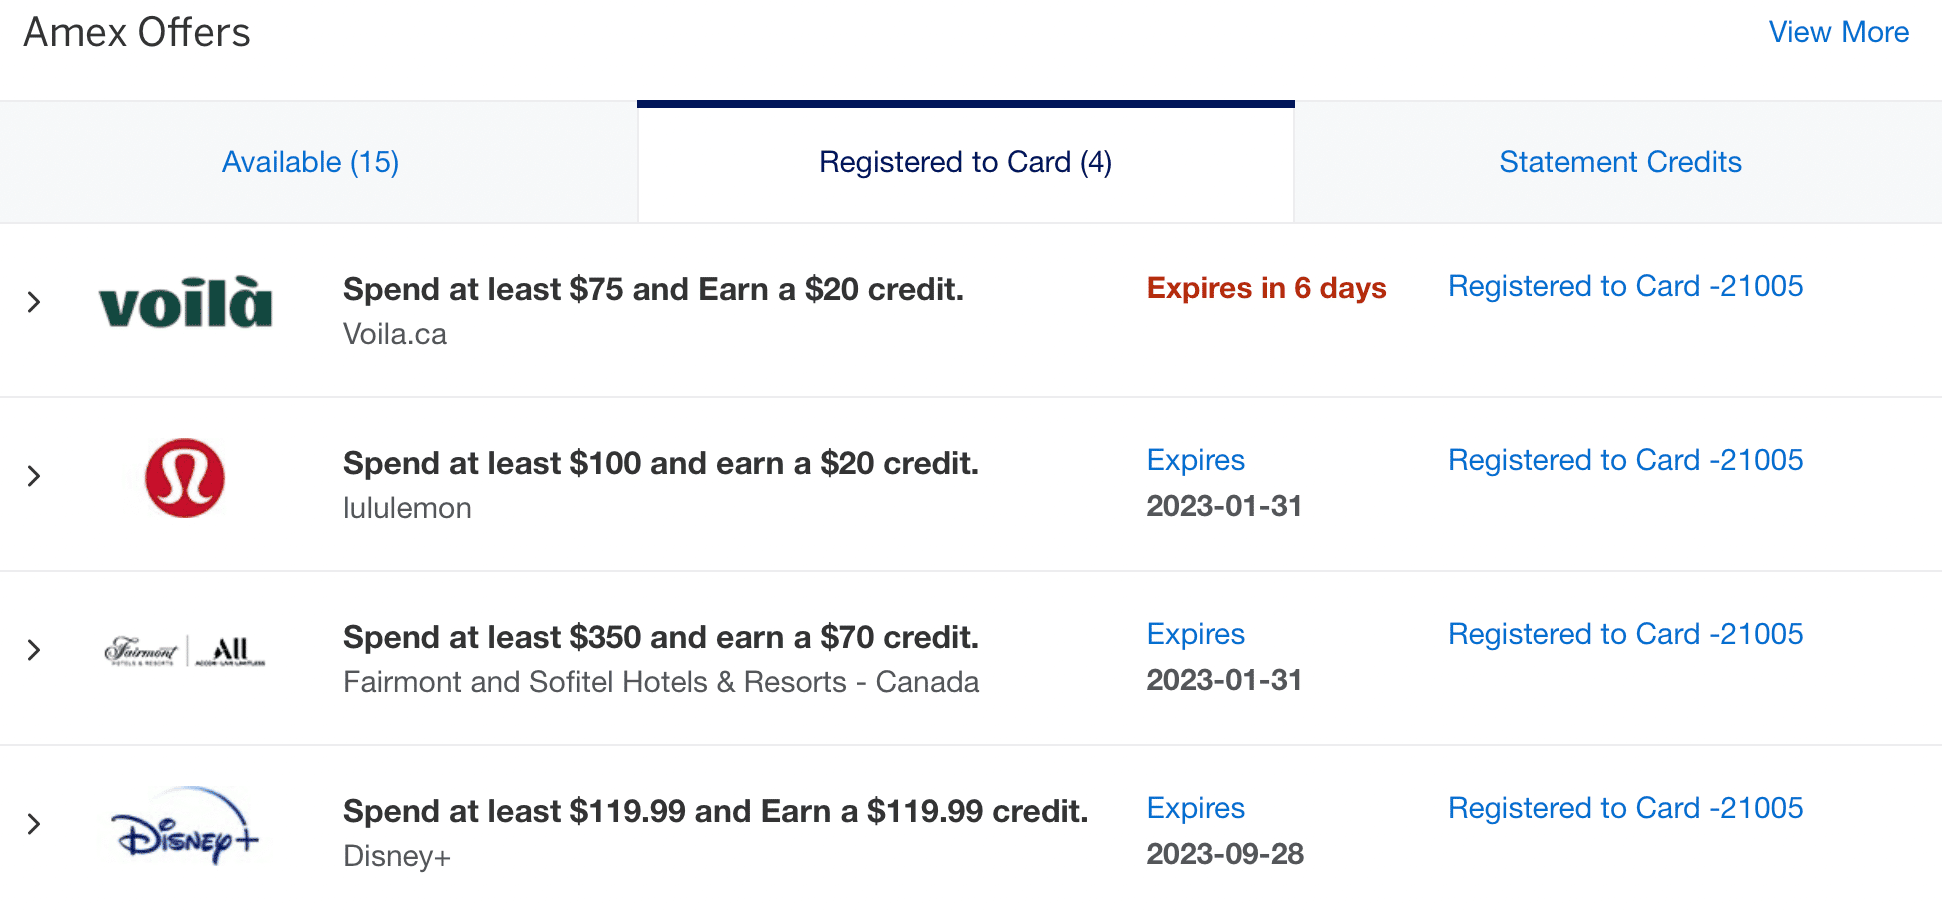Open the Statement Credits tab
Image resolution: width=1942 pixels, height=916 pixels.
pyautogui.click(x=1620, y=162)
